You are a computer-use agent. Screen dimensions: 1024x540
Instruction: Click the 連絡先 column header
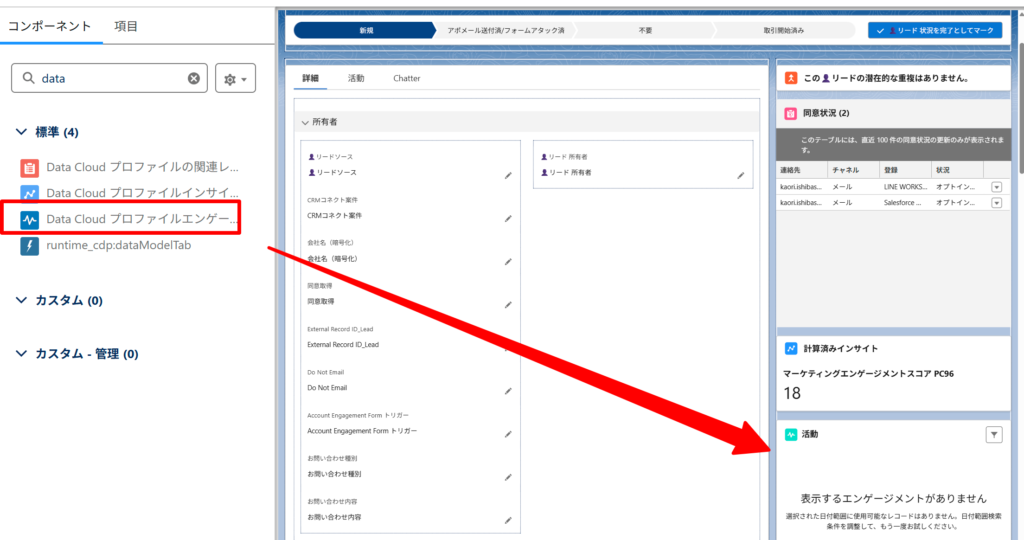(801, 170)
